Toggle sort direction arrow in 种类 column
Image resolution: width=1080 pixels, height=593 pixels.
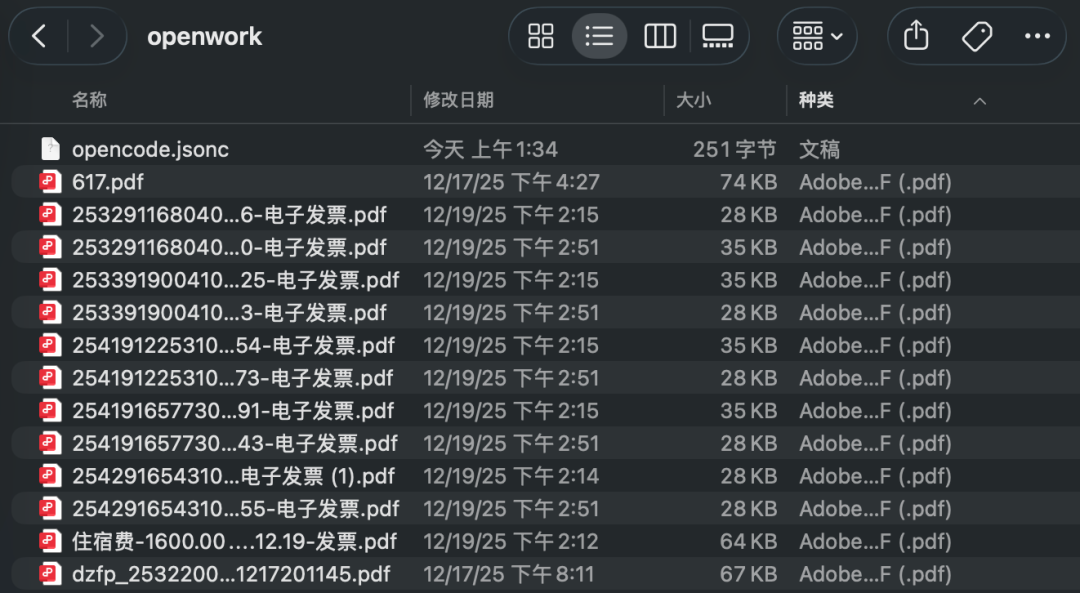tap(980, 101)
